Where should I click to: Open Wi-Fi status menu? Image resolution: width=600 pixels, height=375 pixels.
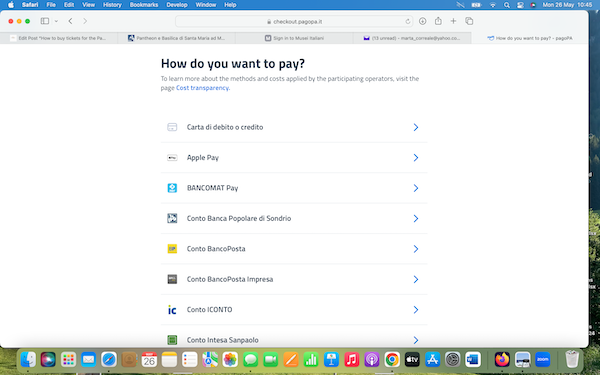(x=493, y=5)
